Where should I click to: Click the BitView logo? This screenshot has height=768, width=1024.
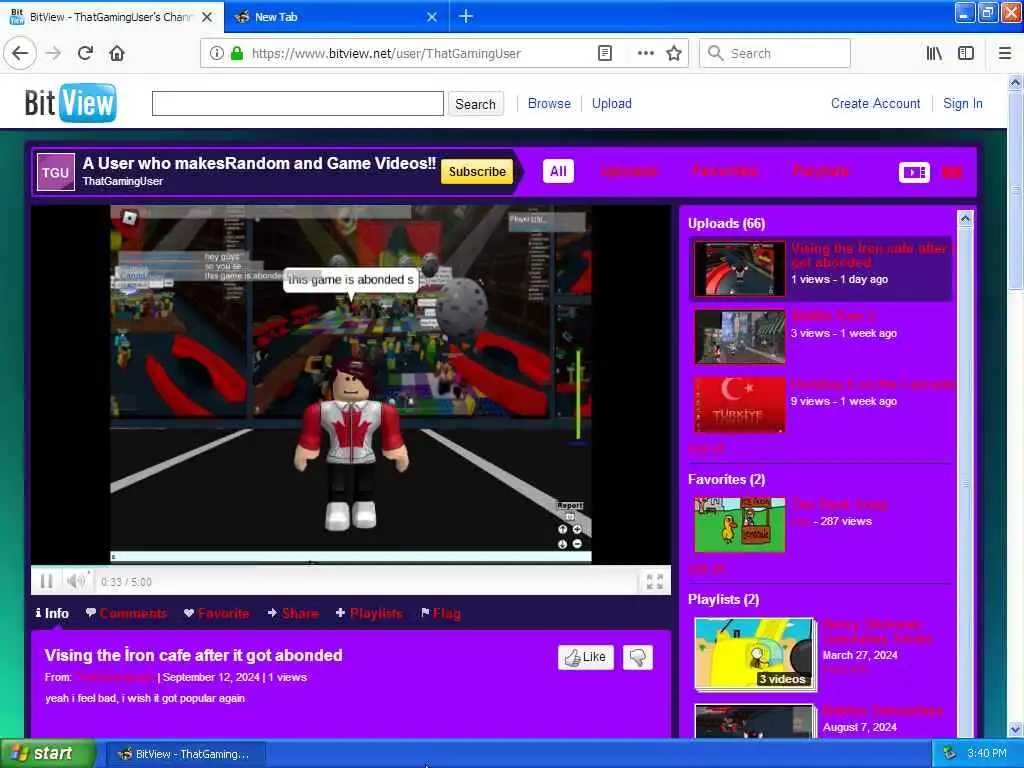71,103
